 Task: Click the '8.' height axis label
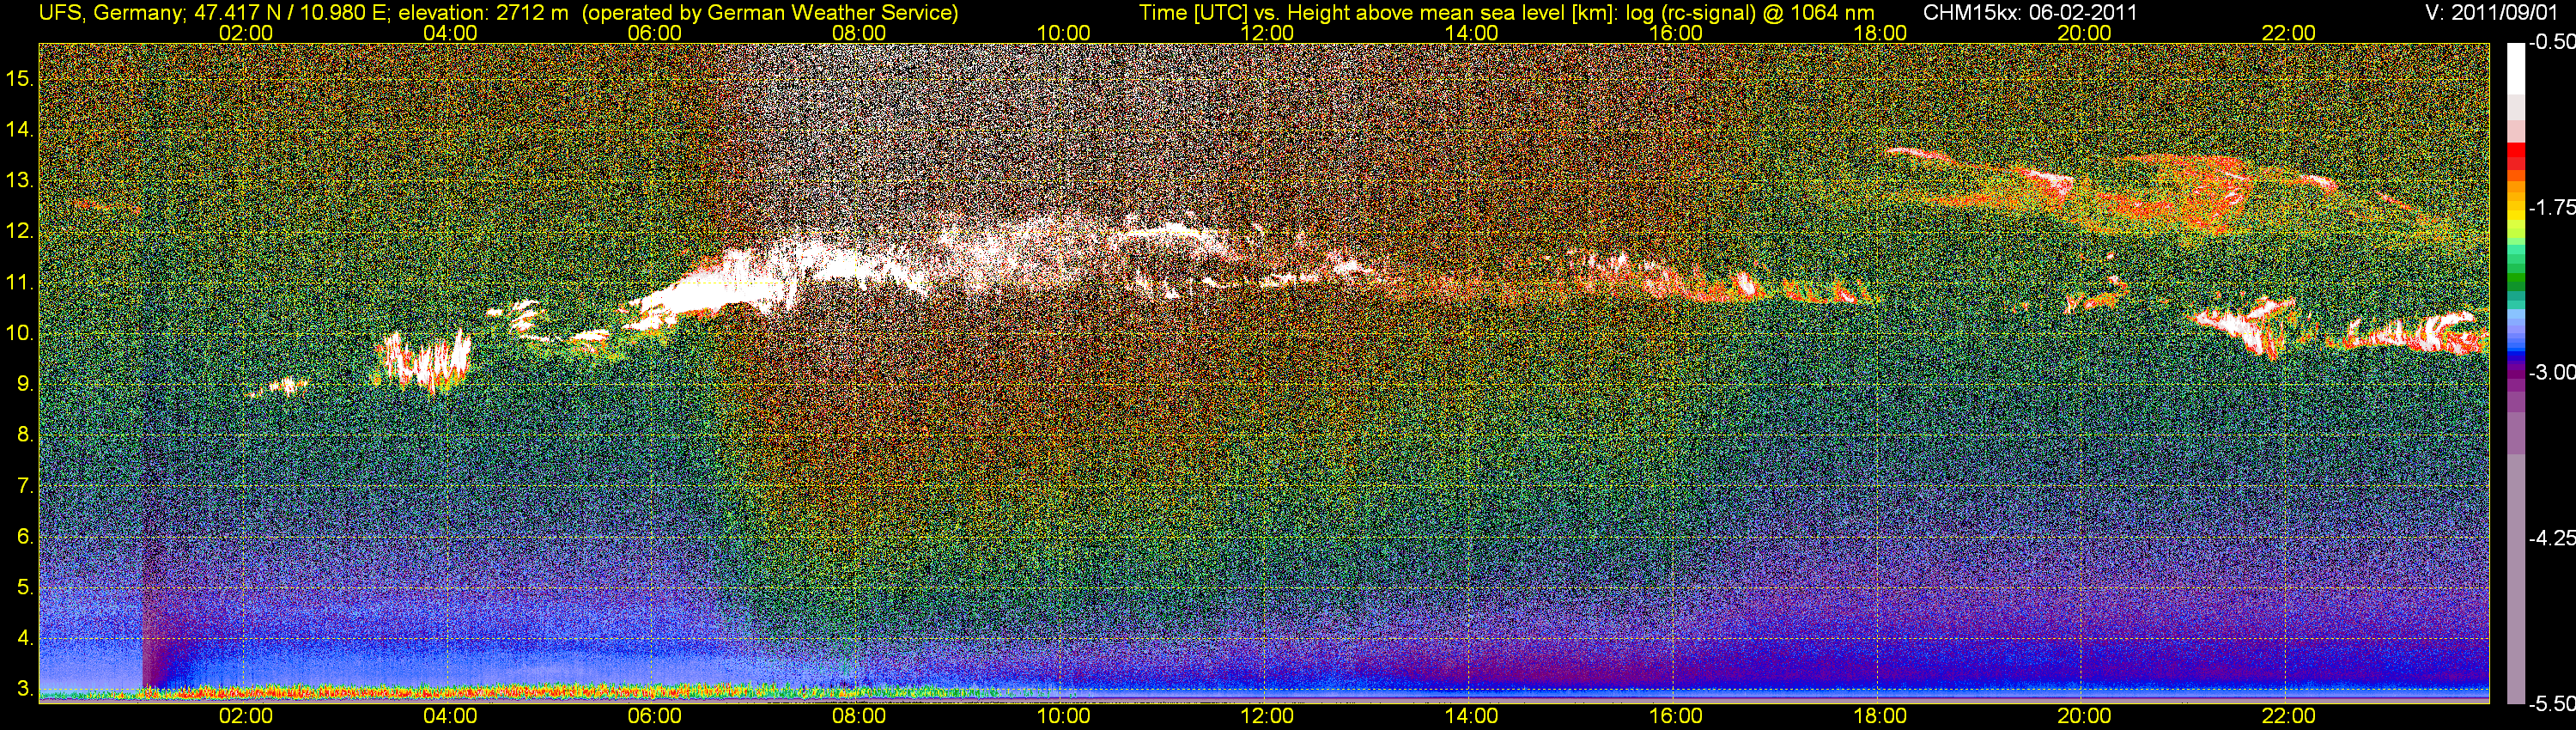tap(26, 435)
